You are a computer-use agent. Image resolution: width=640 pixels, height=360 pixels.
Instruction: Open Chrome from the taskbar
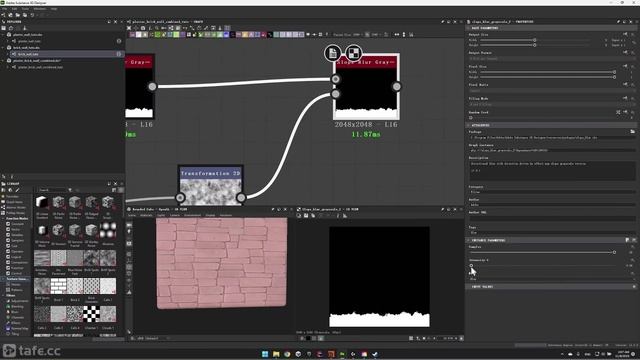click(x=287, y=354)
